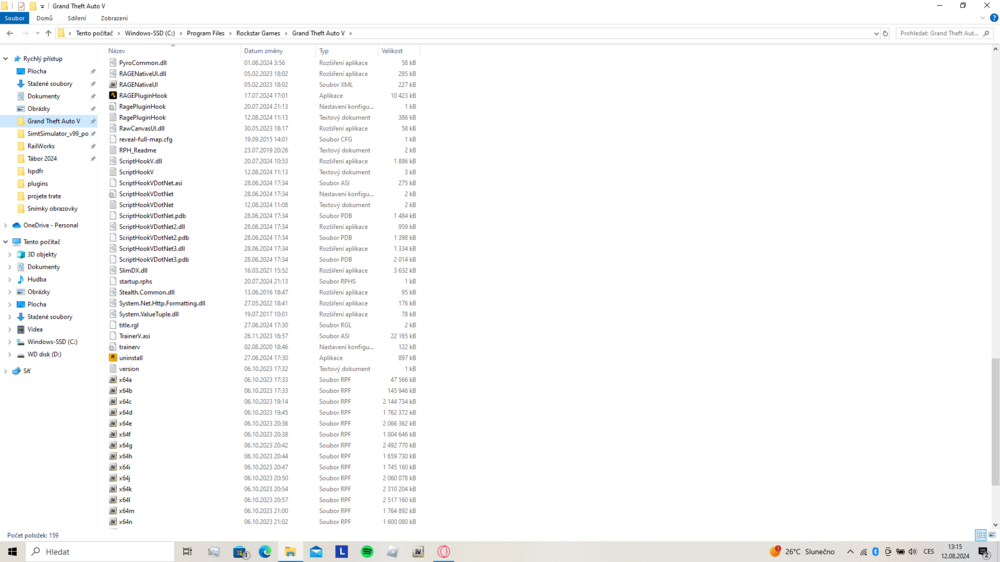Refresh the Grand Theft Auto V folder
The height and width of the screenshot is (562, 1000).
(885, 33)
